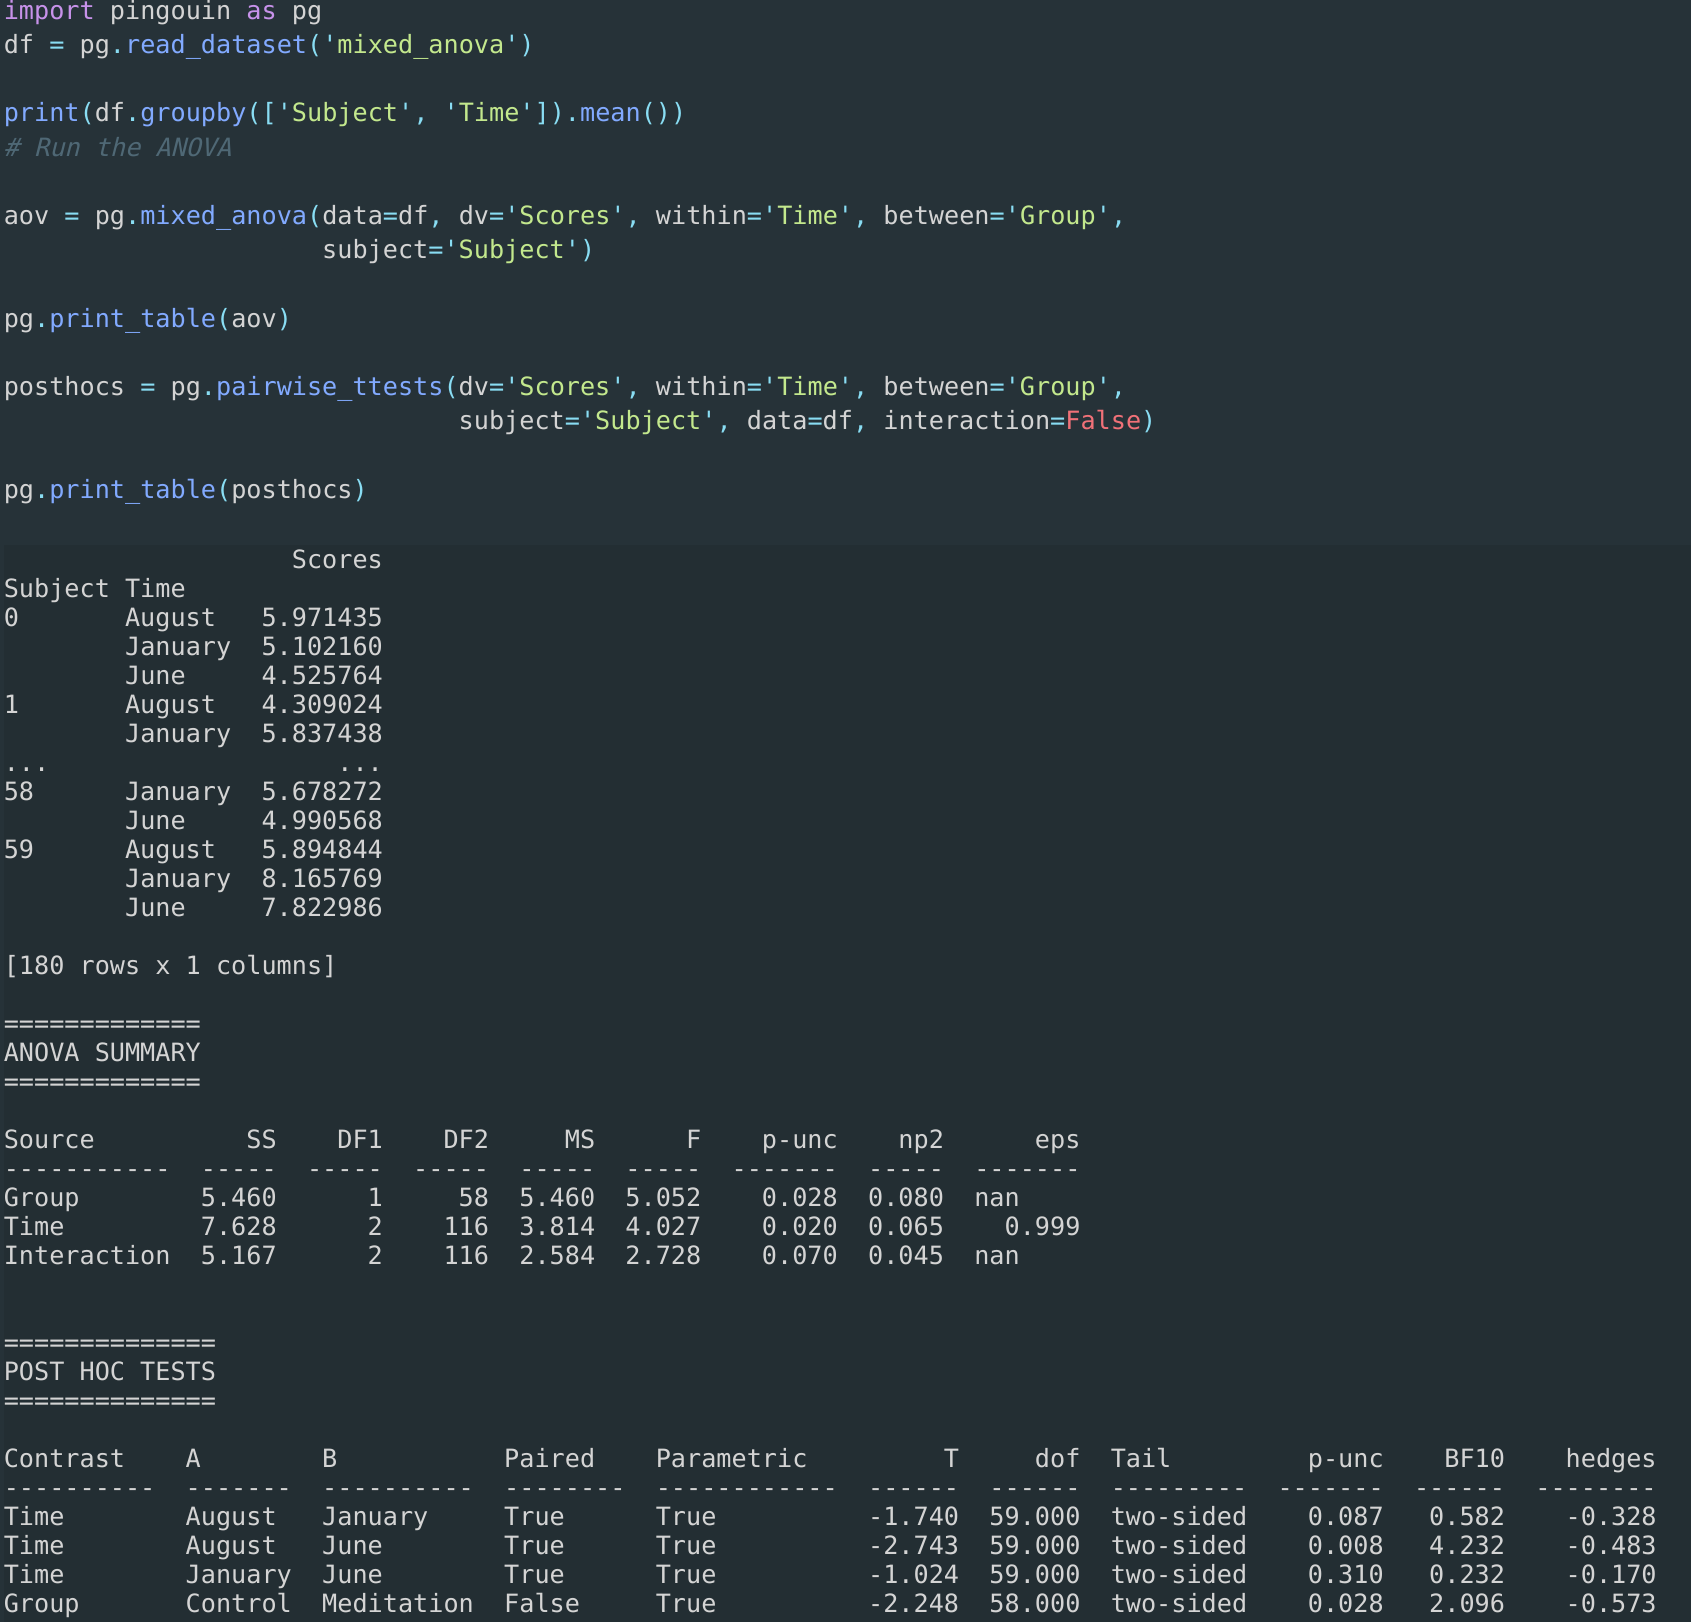Select the Run the ANOVA comment

[119, 147]
